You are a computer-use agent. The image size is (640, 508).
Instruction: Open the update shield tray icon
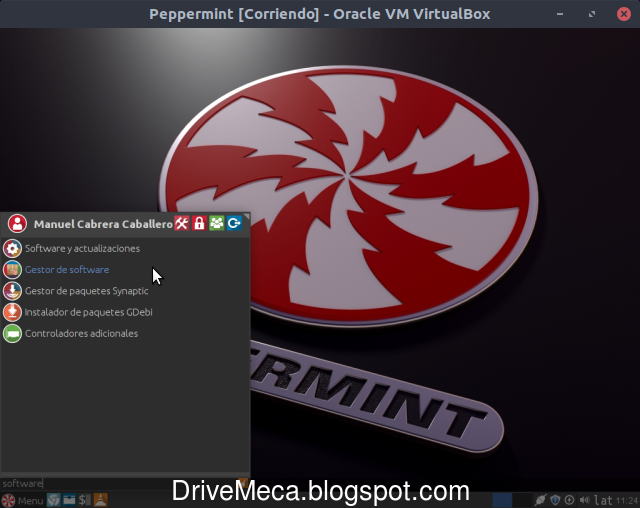point(555,500)
